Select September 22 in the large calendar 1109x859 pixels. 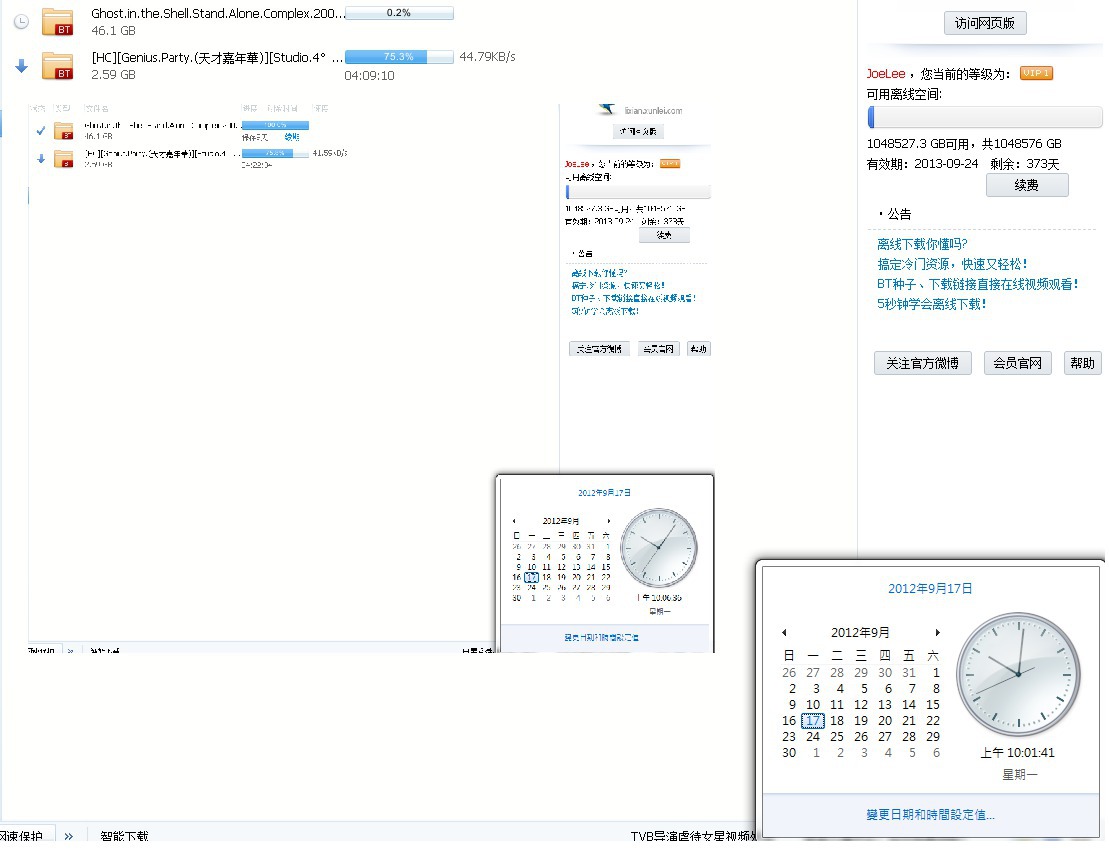[933, 720]
